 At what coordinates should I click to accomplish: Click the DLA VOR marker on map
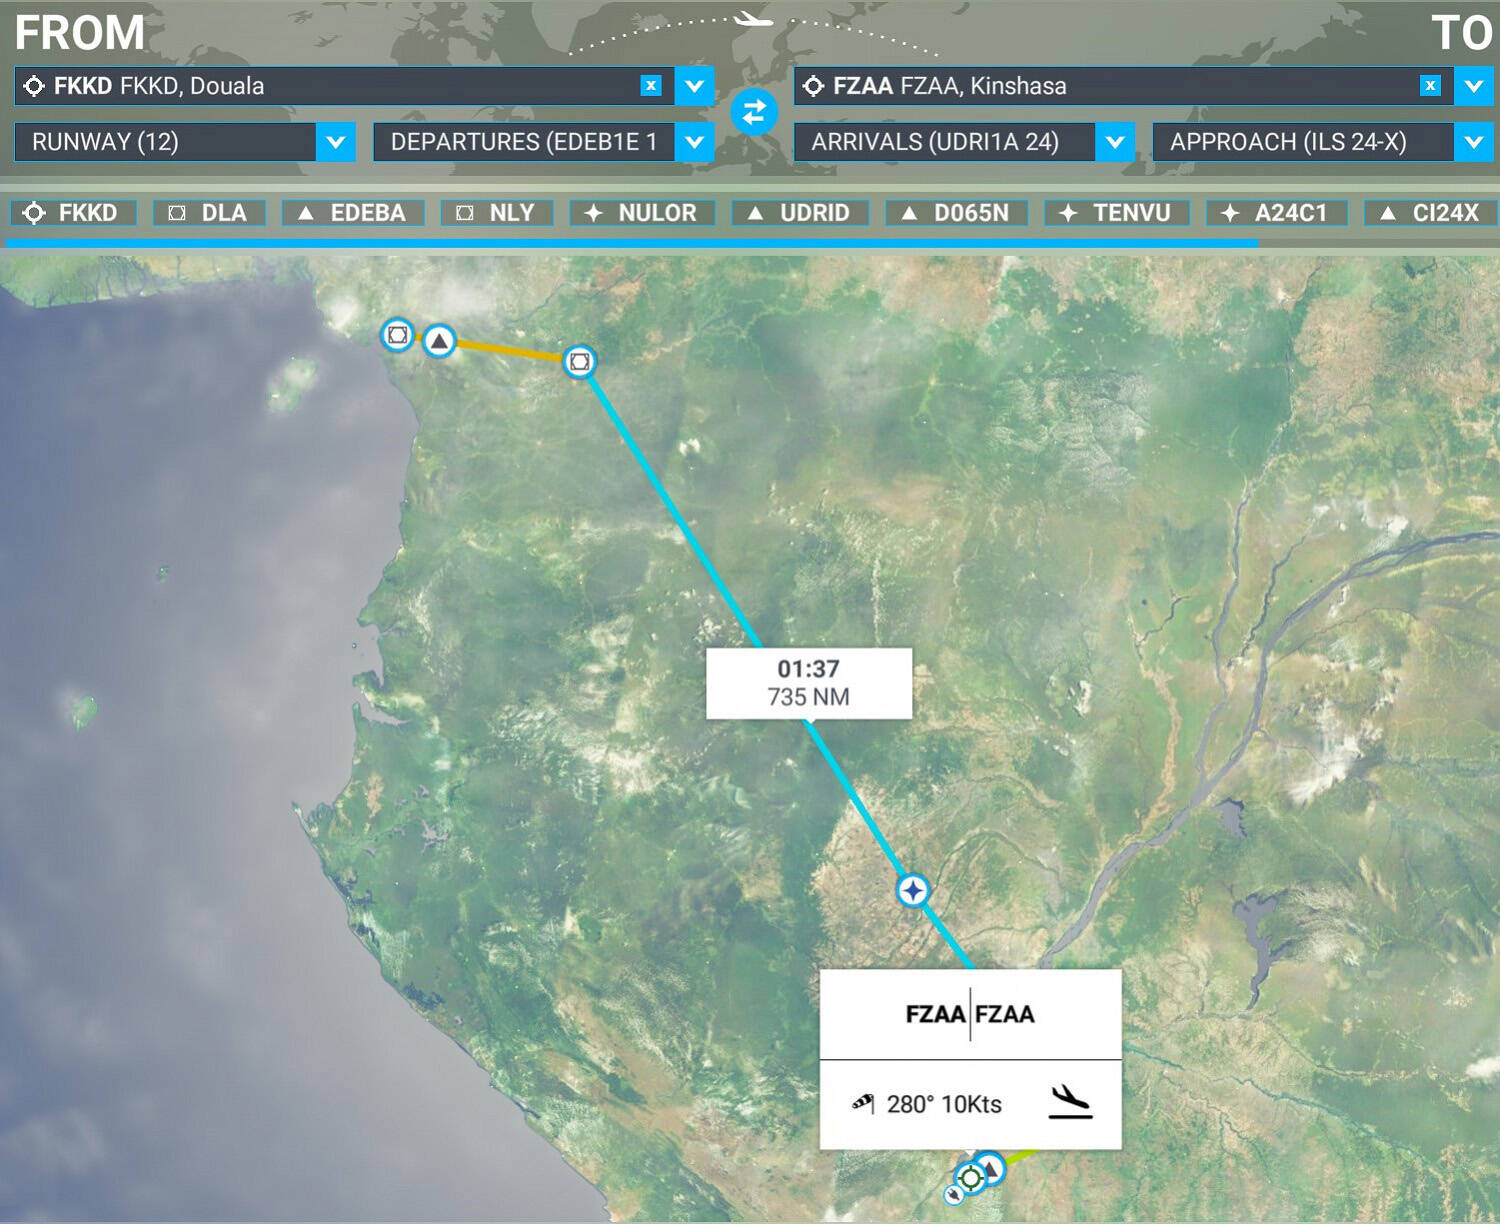click(x=397, y=334)
